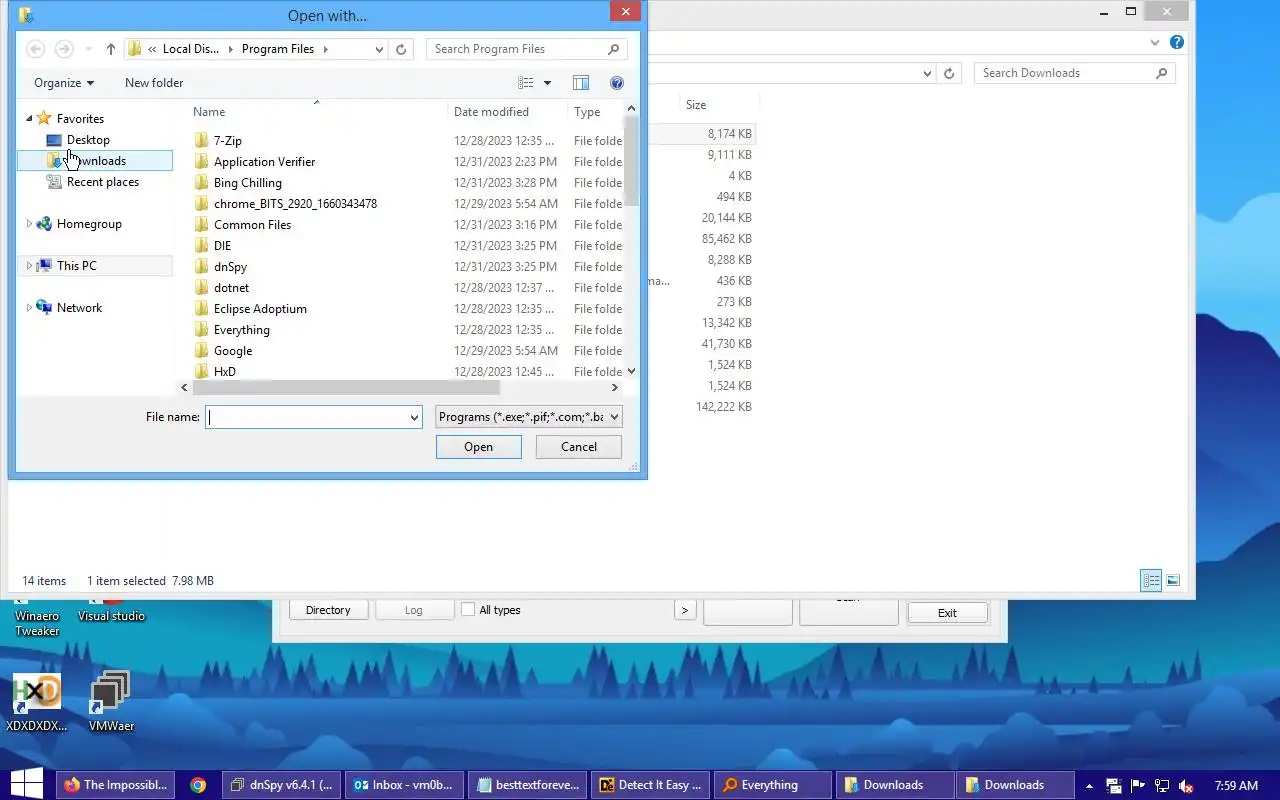Switch Downloads window to details view
The width and height of the screenshot is (1280, 800).
tap(1151, 580)
